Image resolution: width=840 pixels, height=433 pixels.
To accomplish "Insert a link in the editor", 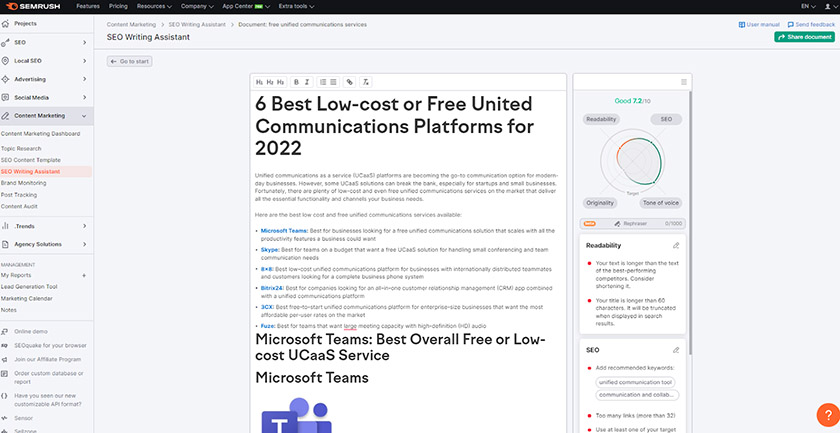I will (x=349, y=82).
